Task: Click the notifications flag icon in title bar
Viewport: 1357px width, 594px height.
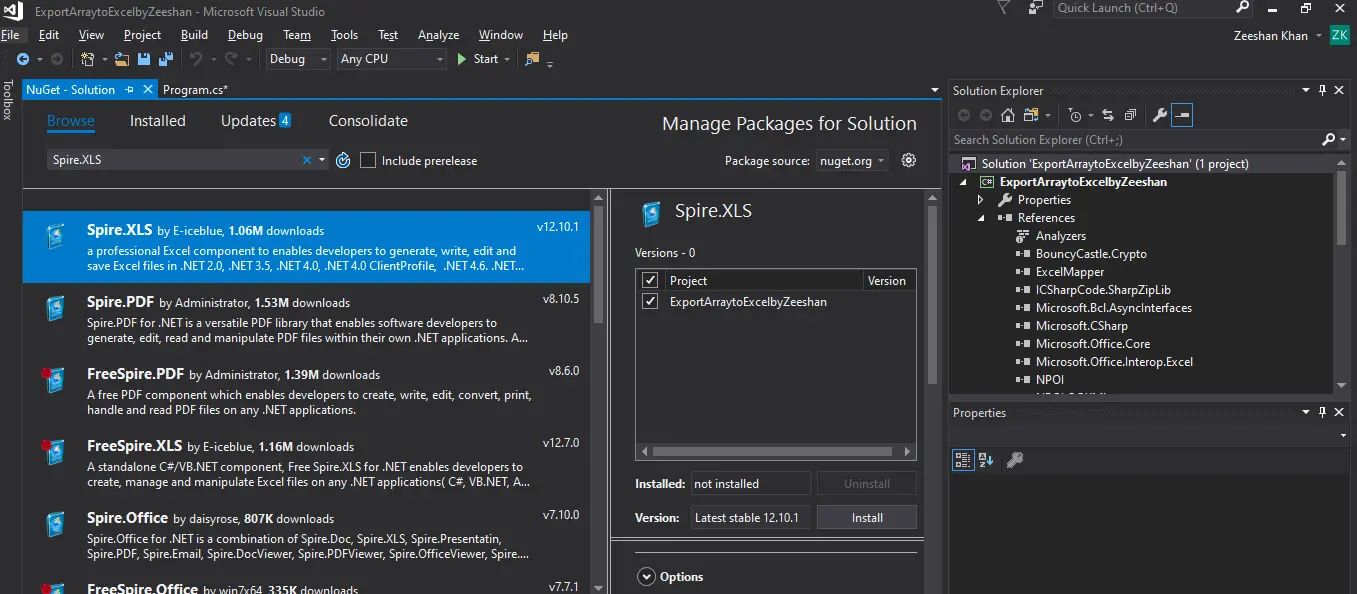Action: point(1004,8)
